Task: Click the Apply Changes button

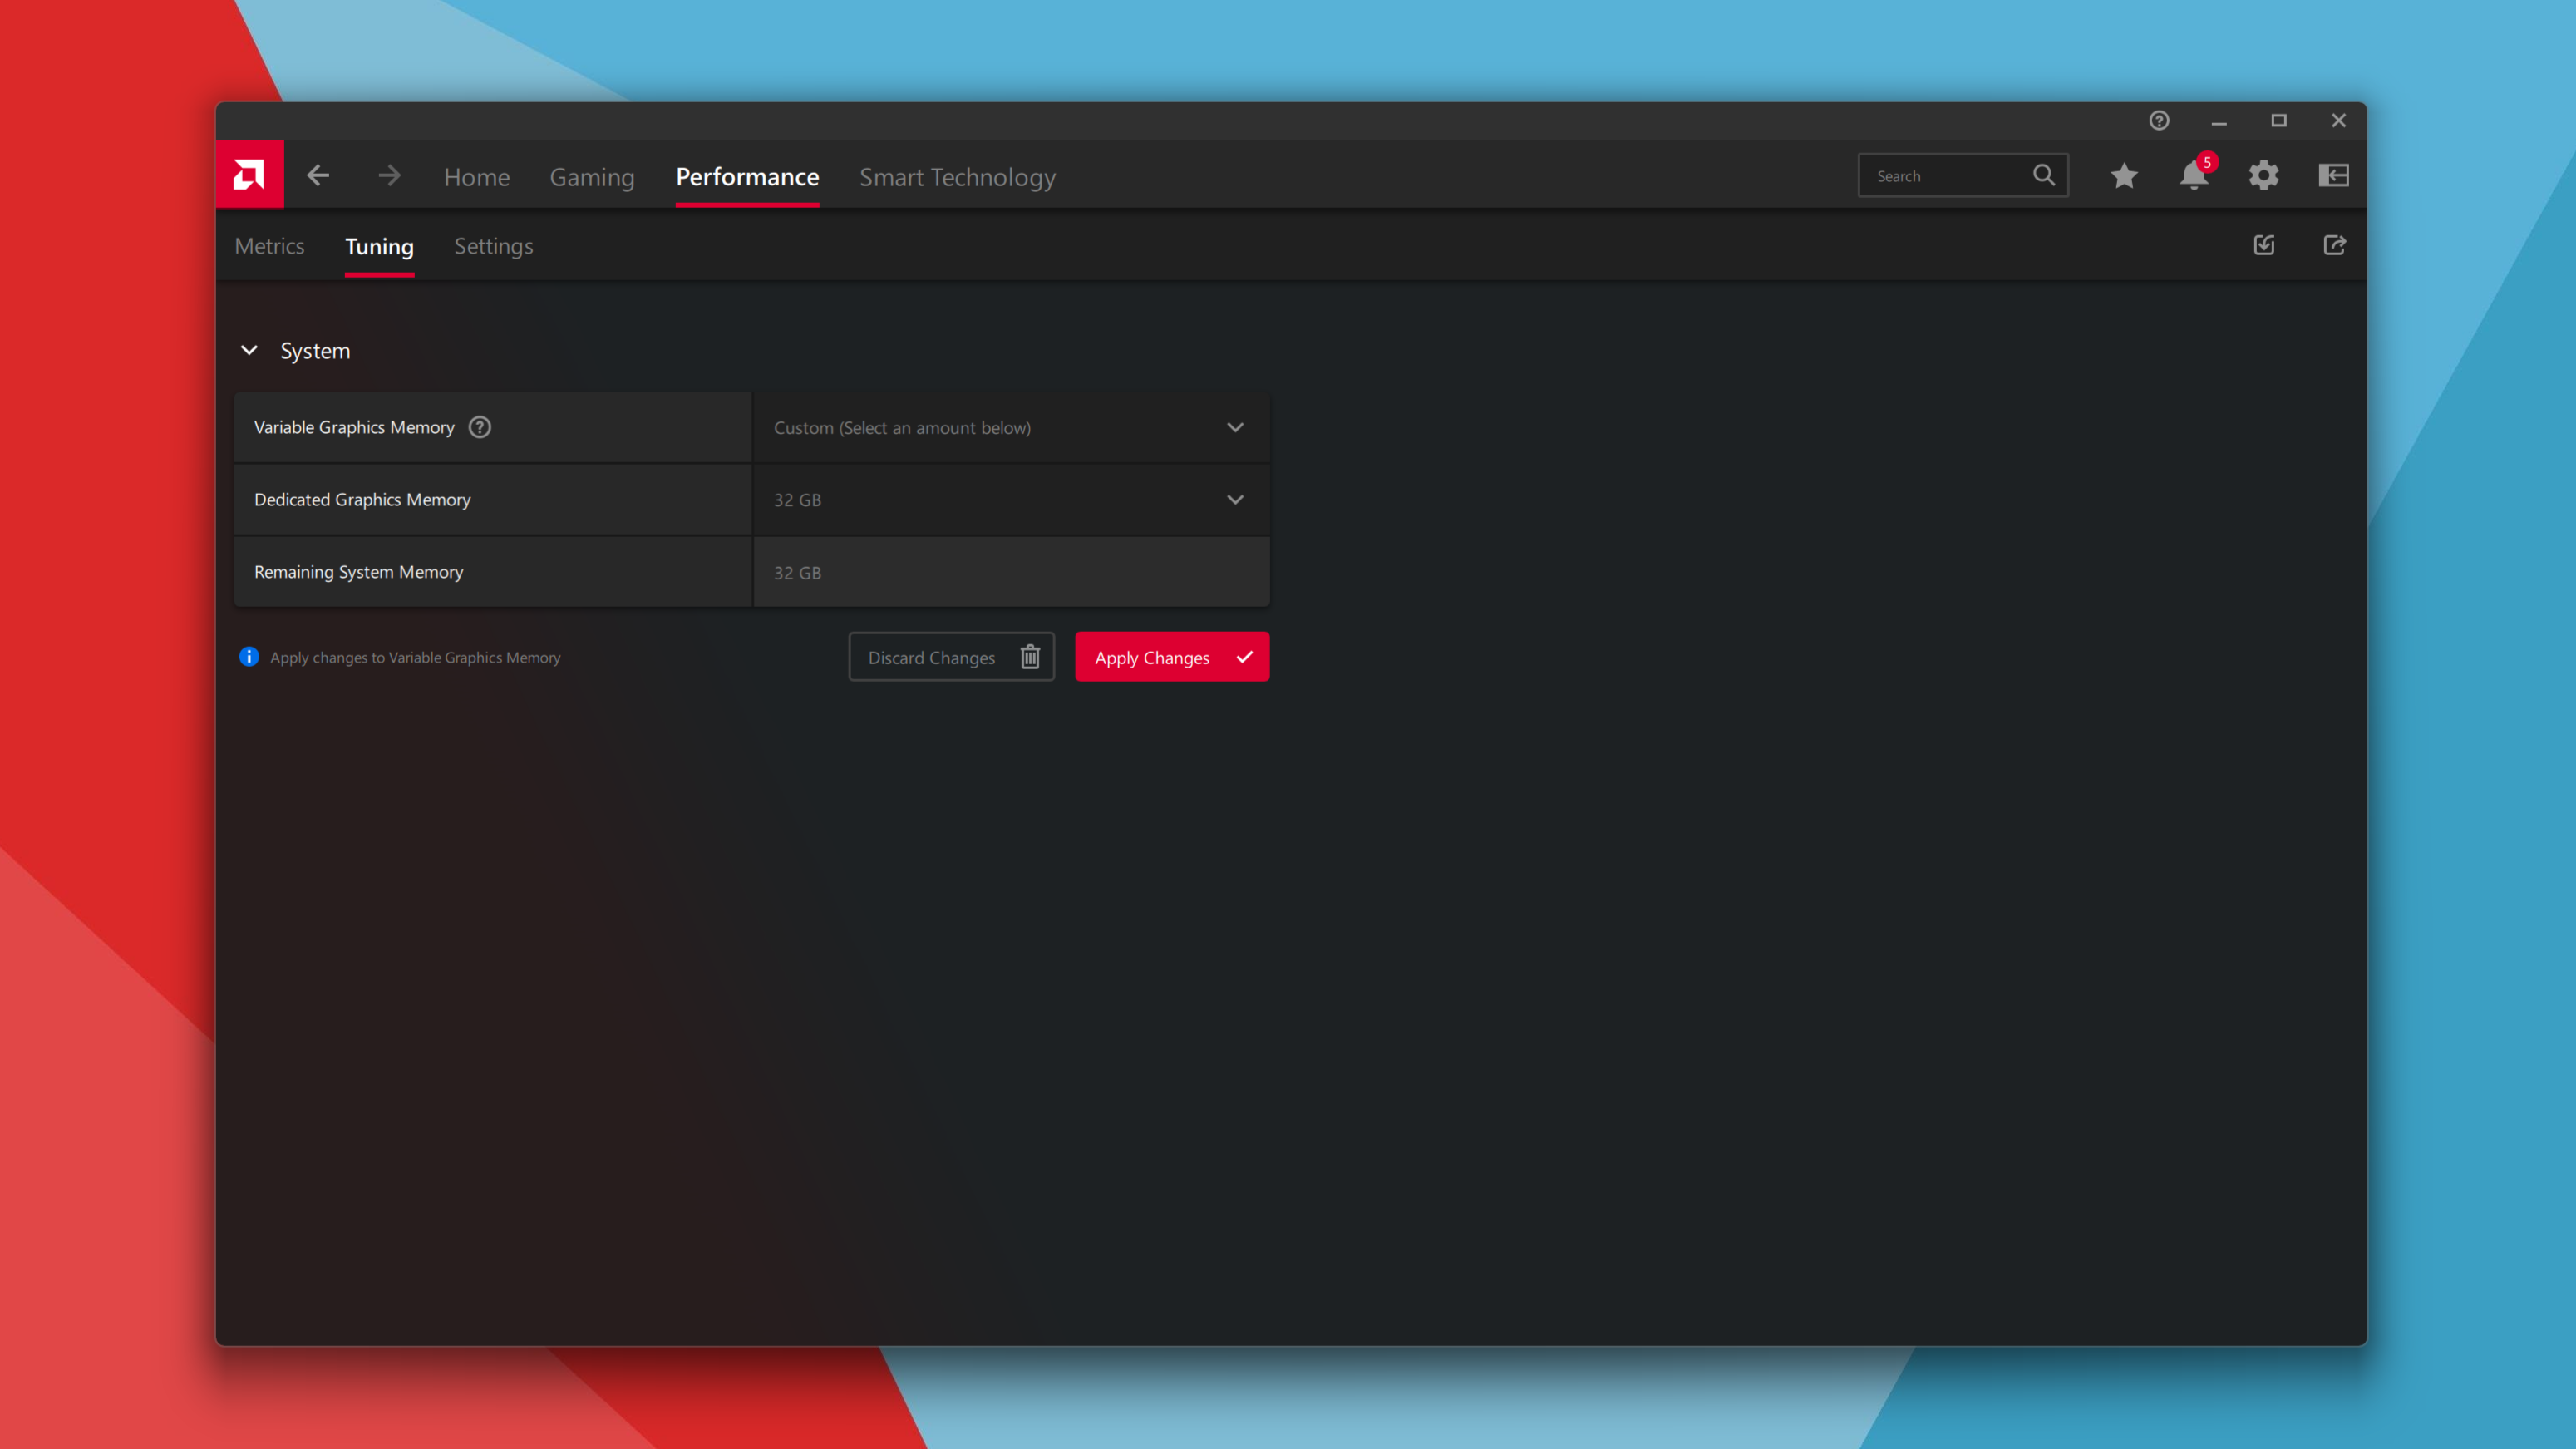Action: point(1171,657)
